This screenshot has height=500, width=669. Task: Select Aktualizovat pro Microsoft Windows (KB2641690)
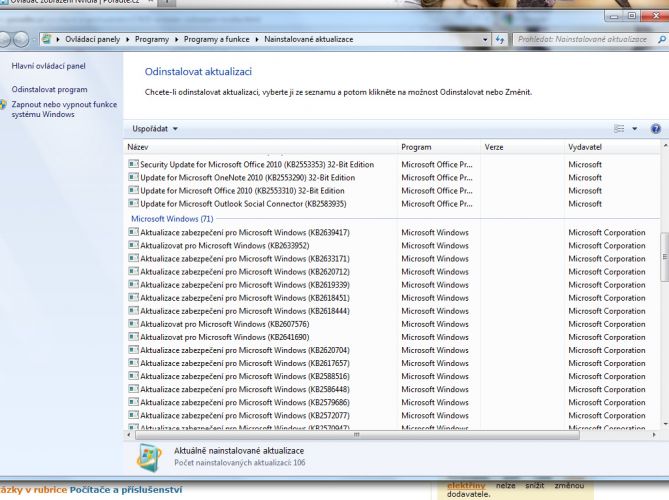[x=224, y=337]
